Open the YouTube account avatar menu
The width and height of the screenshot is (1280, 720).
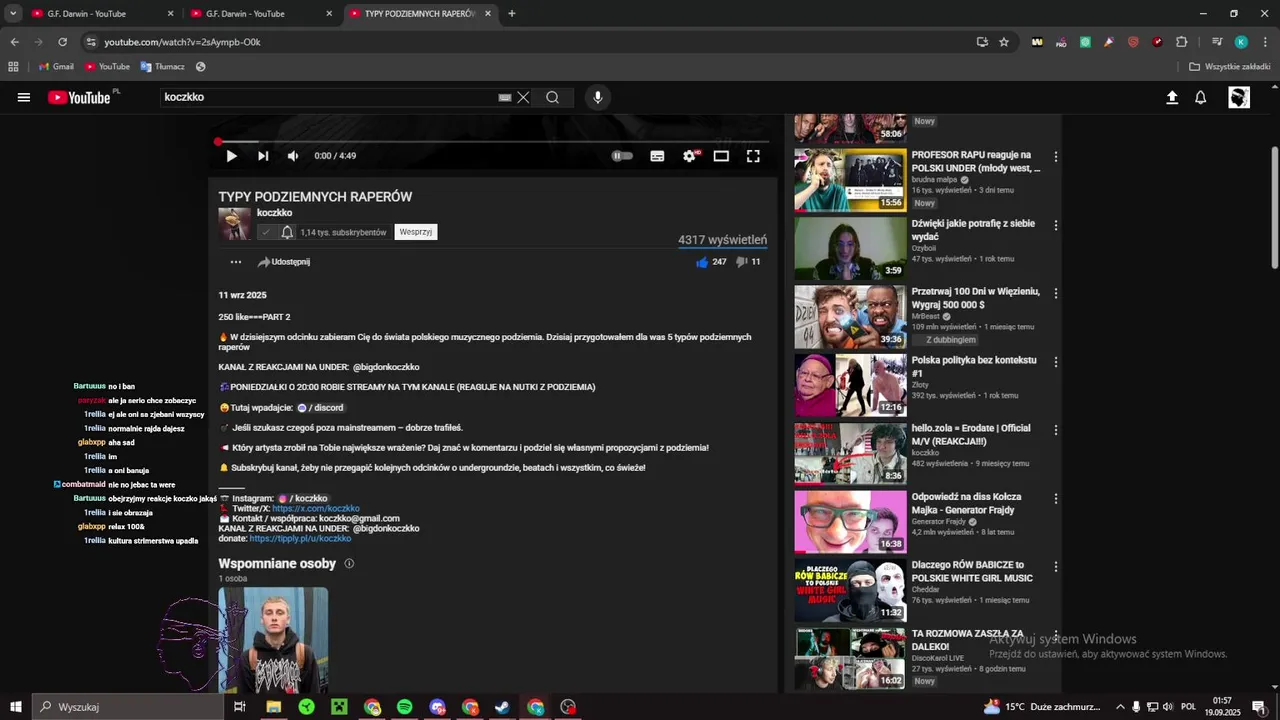[x=1239, y=97]
